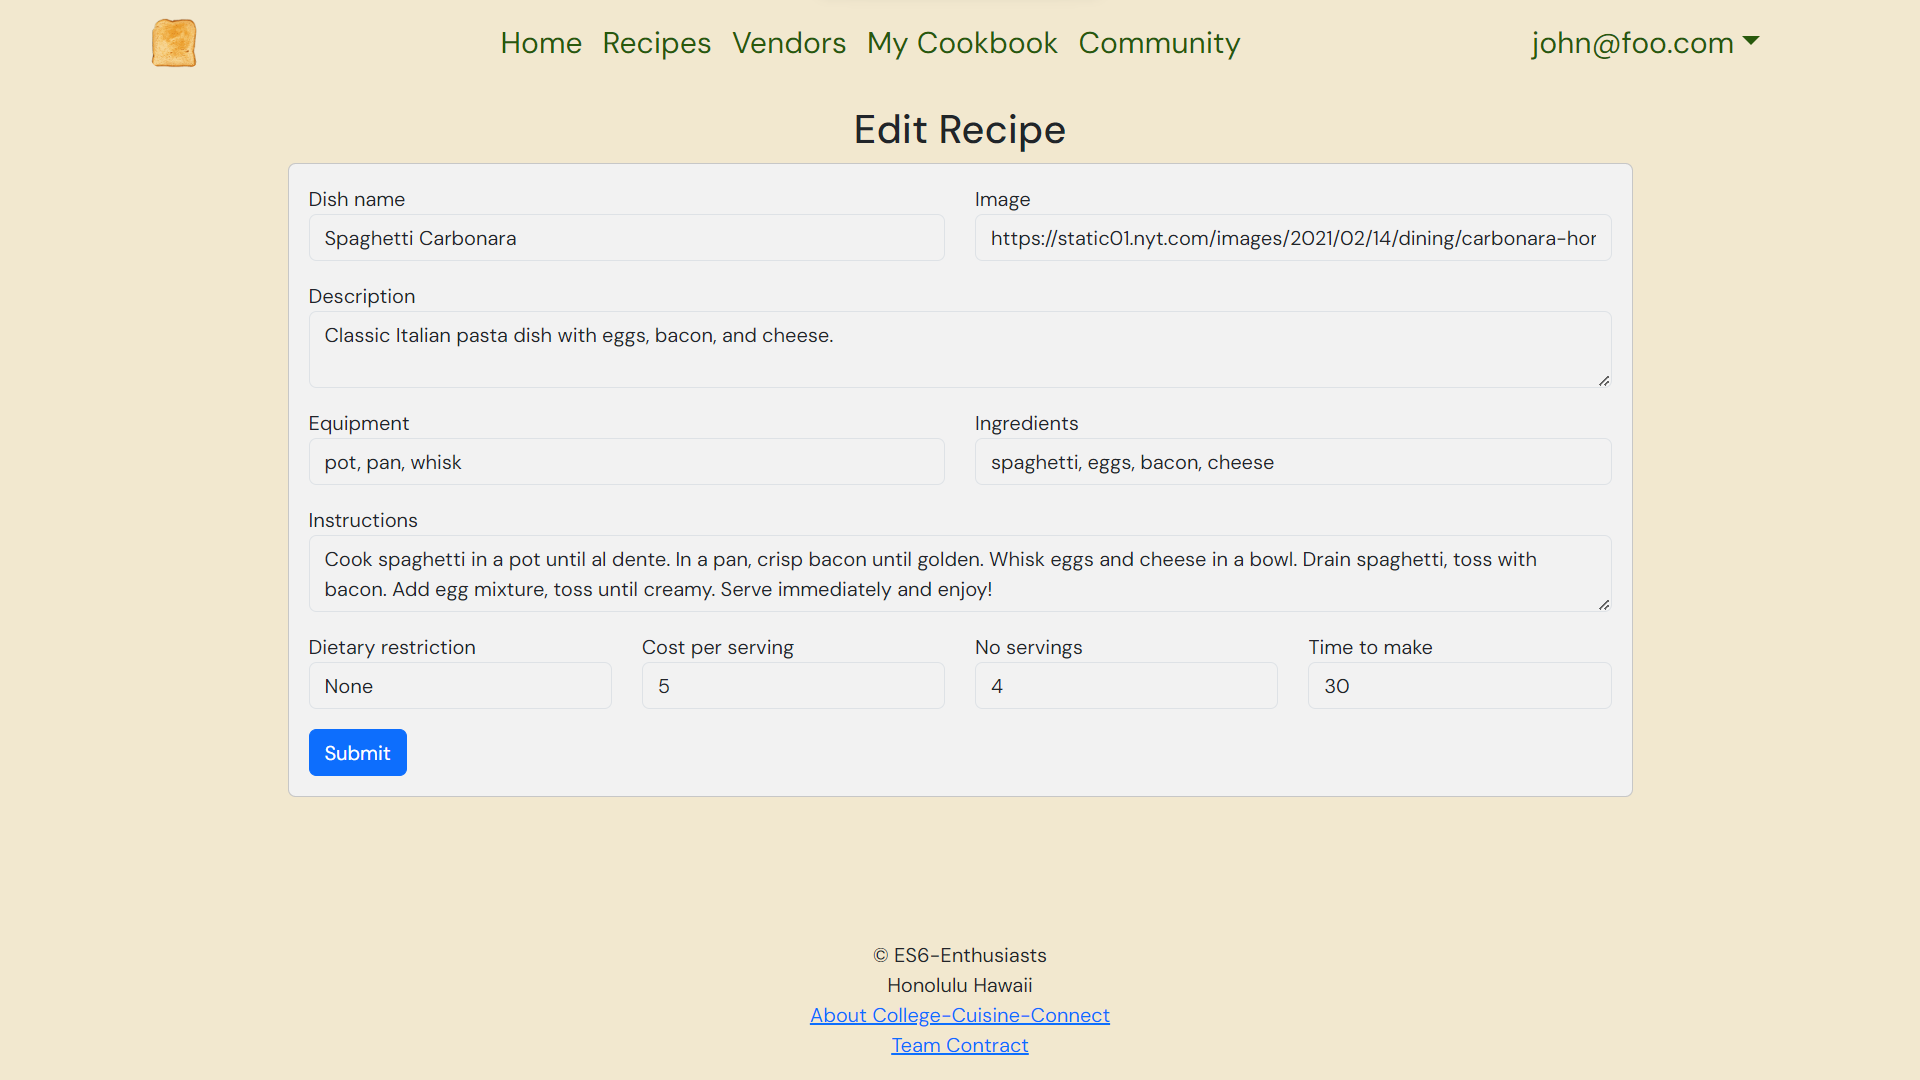1920x1080 pixels.
Task: Click the Submit button
Action: 356,753
